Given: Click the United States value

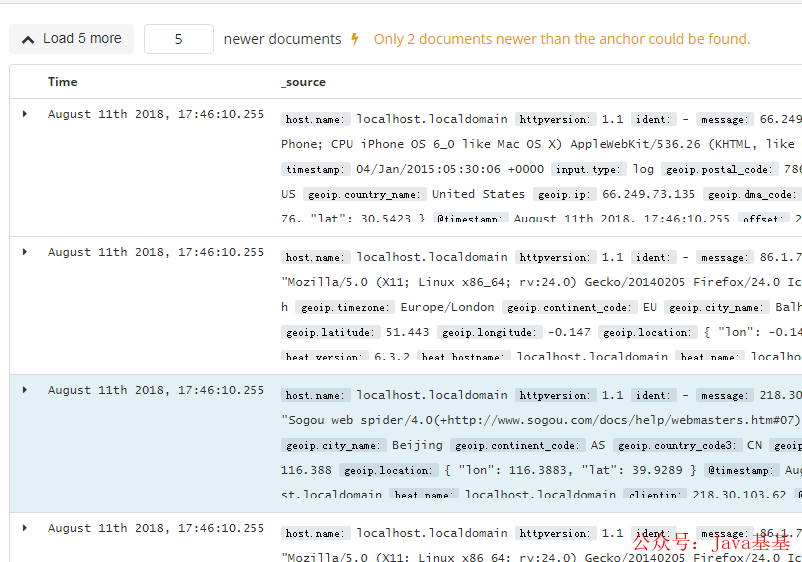Looking at the screenshot, I should 478,194.
